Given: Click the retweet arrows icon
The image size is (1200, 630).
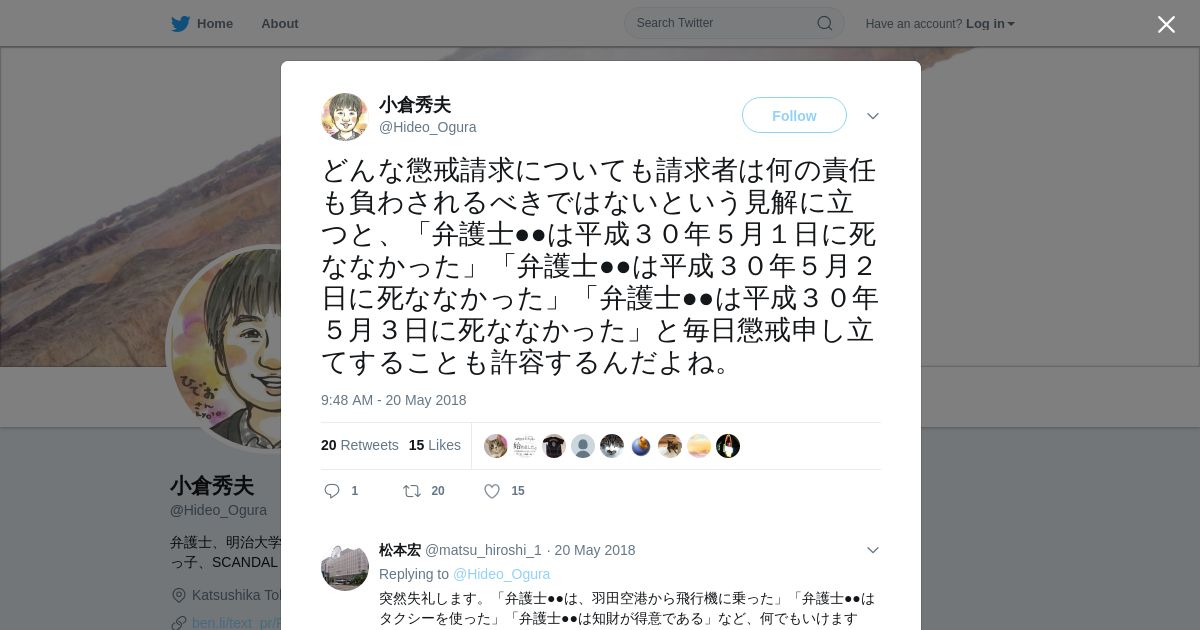Looking at the screenshot, I should (411, 491).
